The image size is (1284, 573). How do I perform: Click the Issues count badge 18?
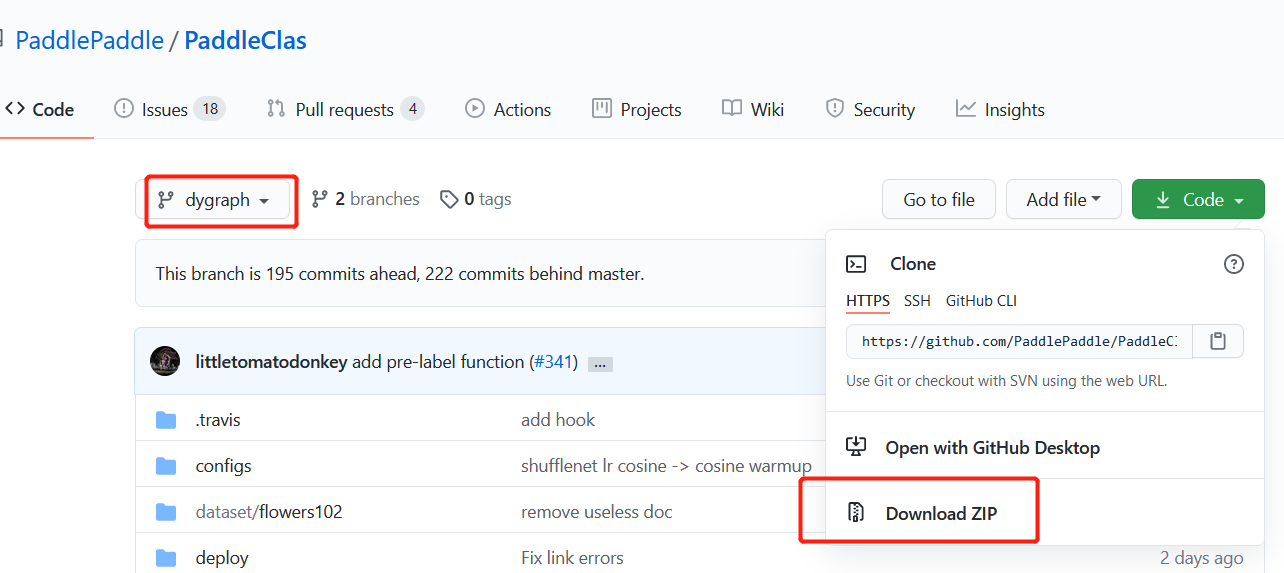click(x=209, y=109)
